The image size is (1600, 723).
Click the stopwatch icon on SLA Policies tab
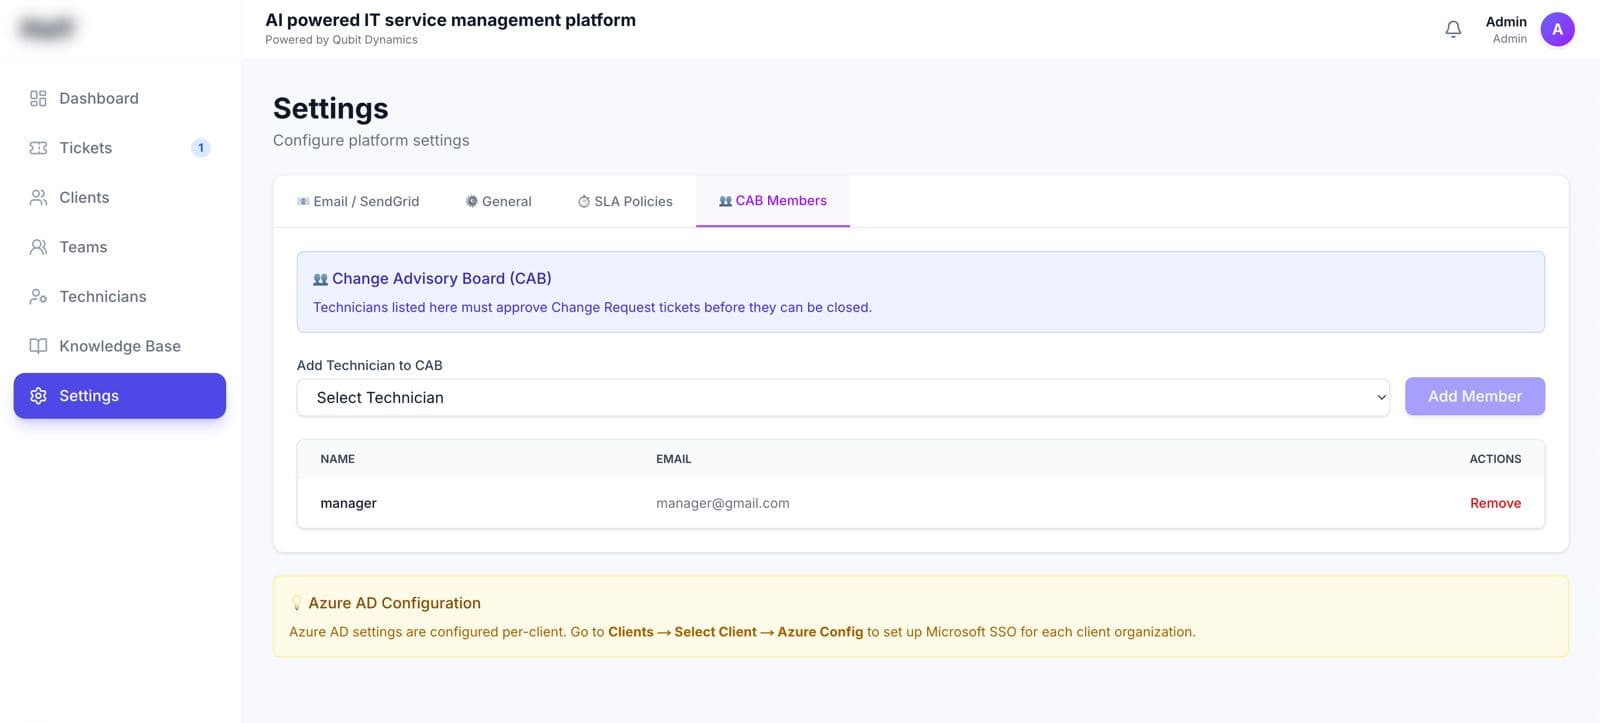[x=584, y=201]
